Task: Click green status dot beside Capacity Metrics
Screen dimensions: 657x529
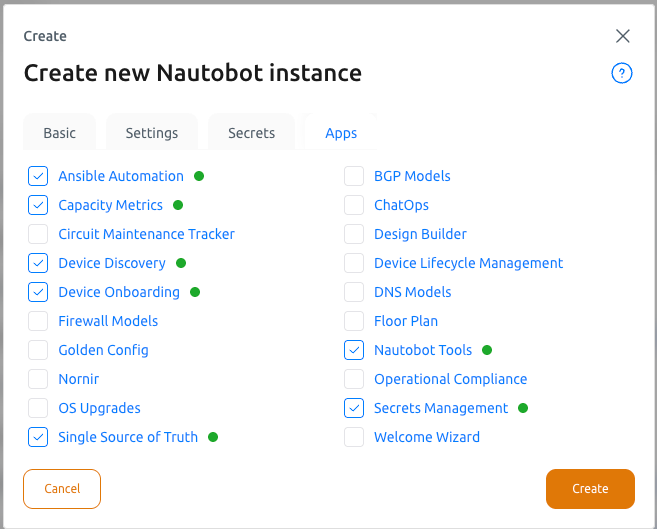Action: point(178,205)
